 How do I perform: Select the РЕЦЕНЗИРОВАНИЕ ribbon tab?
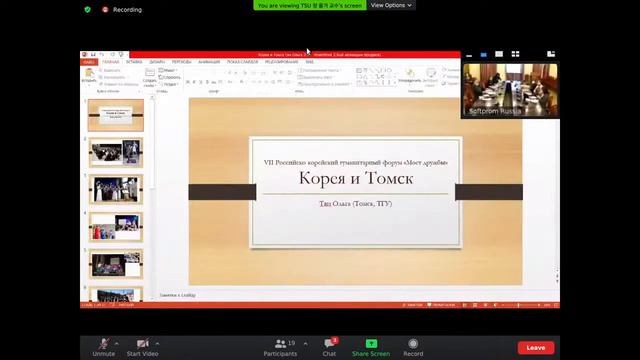282,62
